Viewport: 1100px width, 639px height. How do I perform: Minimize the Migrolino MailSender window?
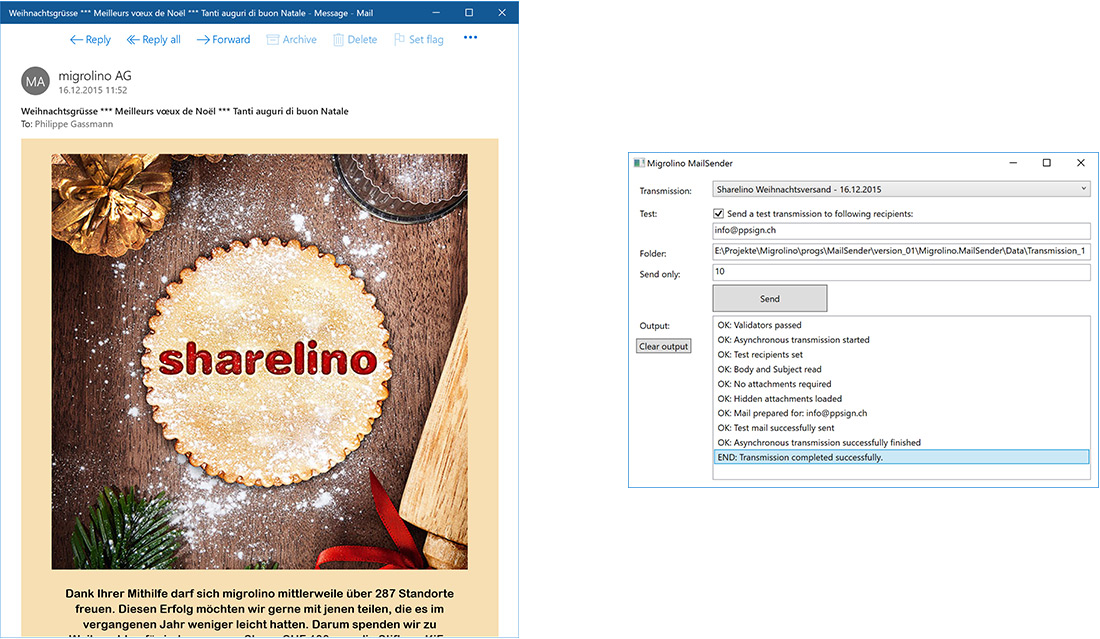point(1013,163)
